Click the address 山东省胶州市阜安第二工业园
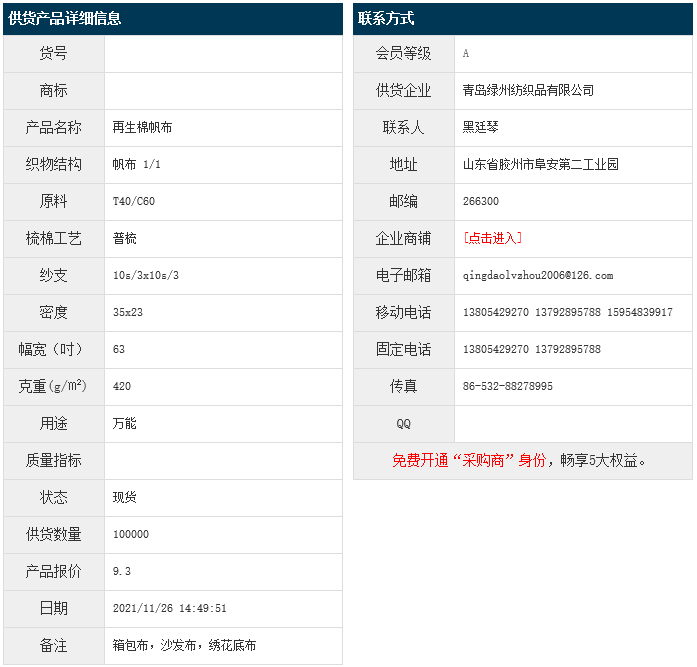697x667 pixels. pos(541,164)
